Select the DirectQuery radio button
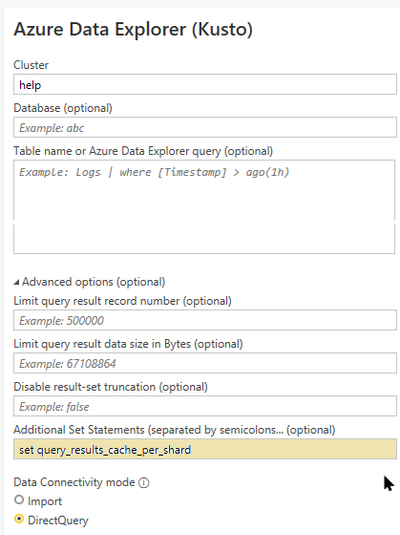The width and height of the screenshot is (400, 535). [x=19, y=519]
